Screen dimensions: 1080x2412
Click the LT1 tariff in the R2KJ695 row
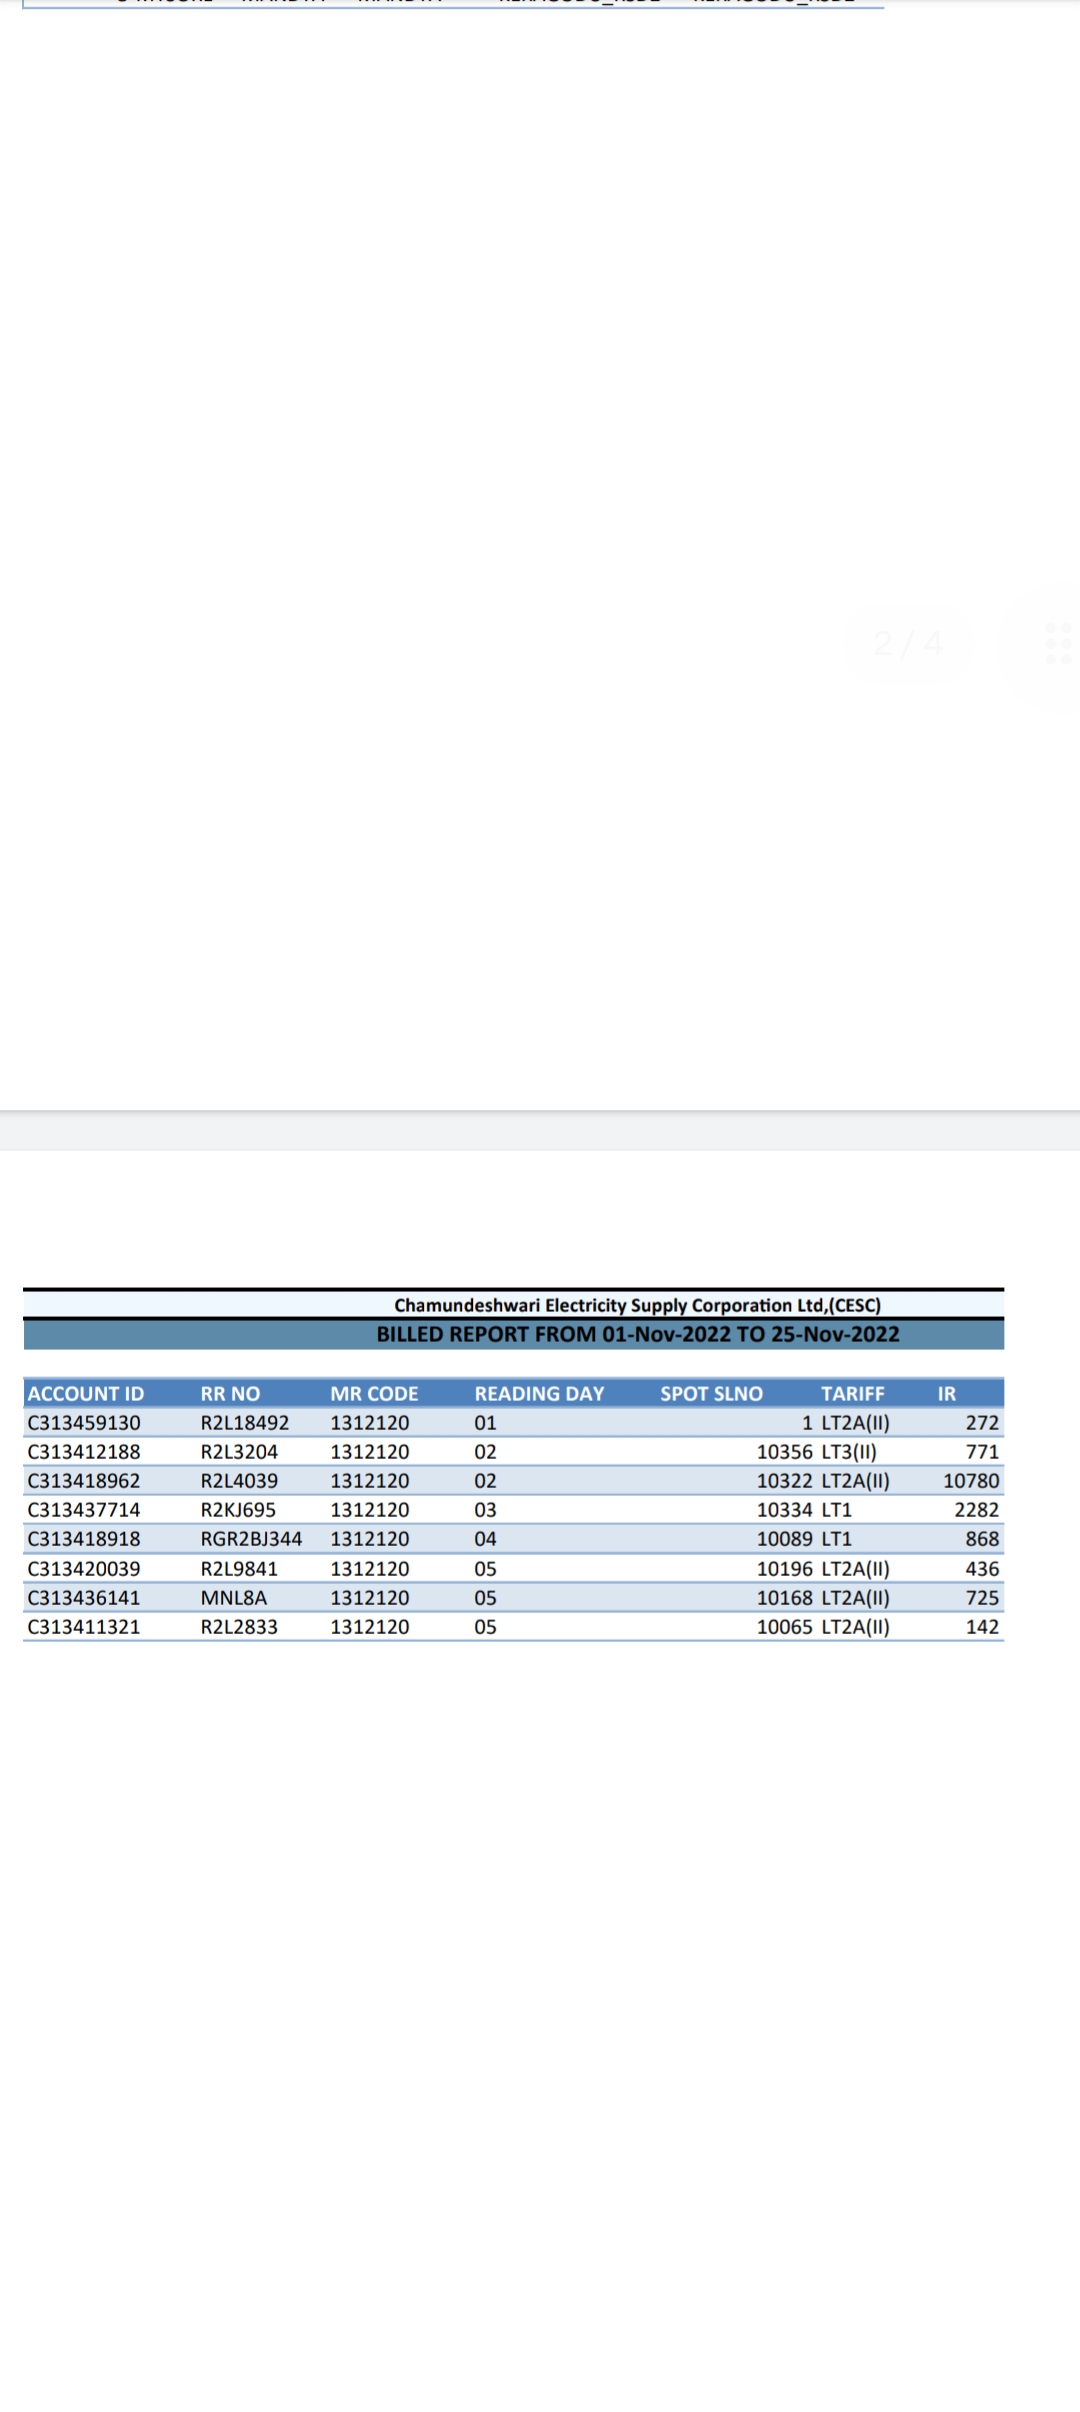(x=837, y=1509)
